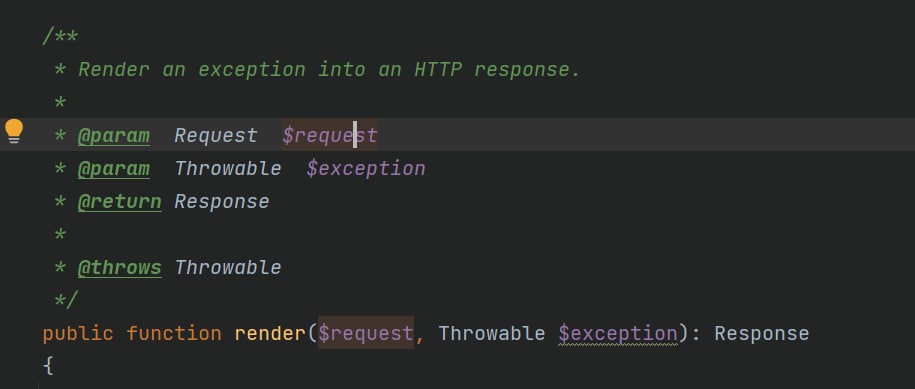Click the public keyword
Viewport: 915px width, 389px height.
[x=78, y=334]
